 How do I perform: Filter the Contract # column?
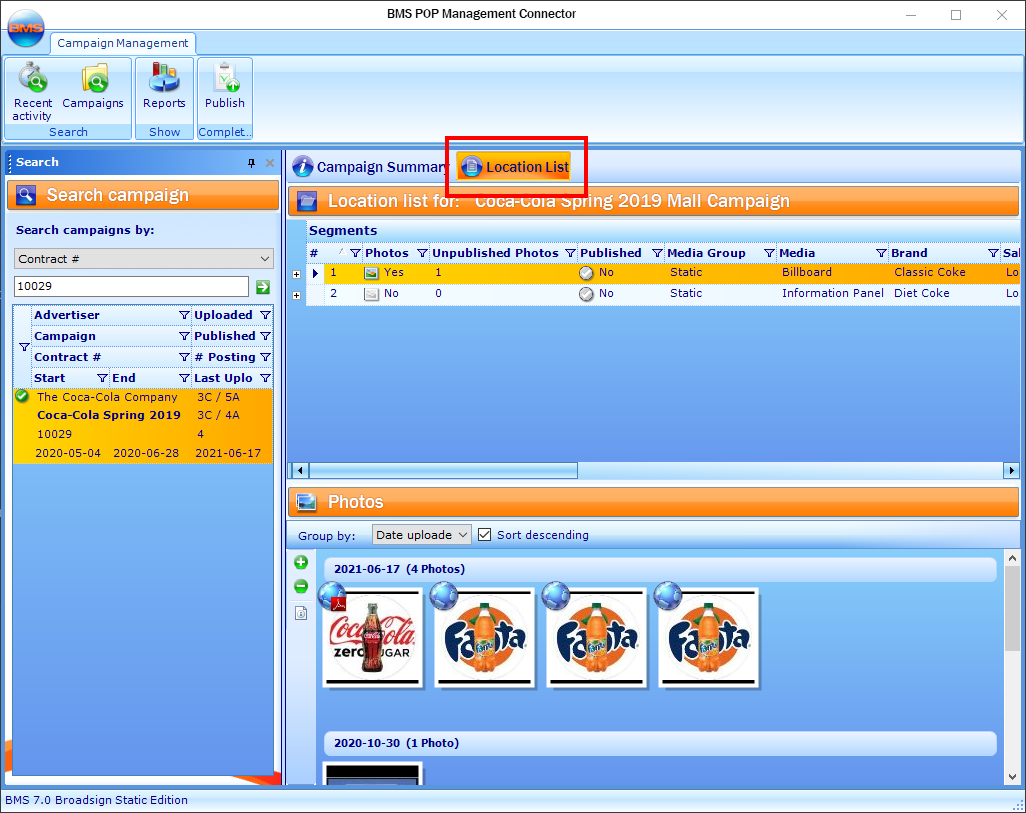pos(184,357)
